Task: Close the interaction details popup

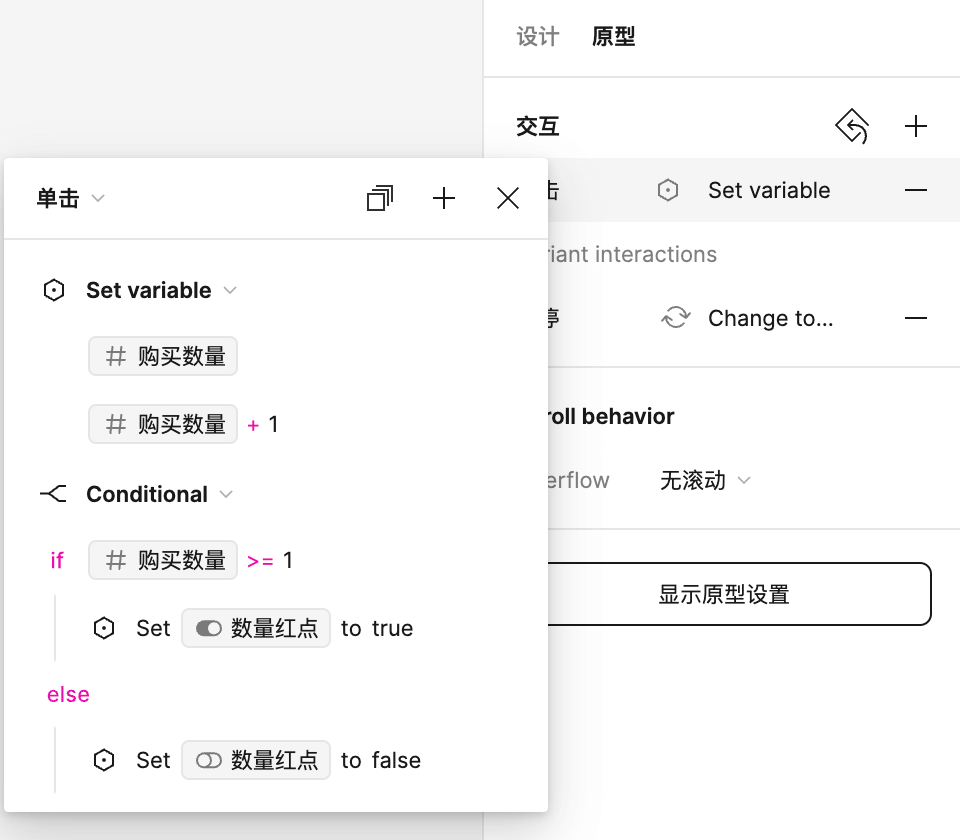Action: (508, 199)
